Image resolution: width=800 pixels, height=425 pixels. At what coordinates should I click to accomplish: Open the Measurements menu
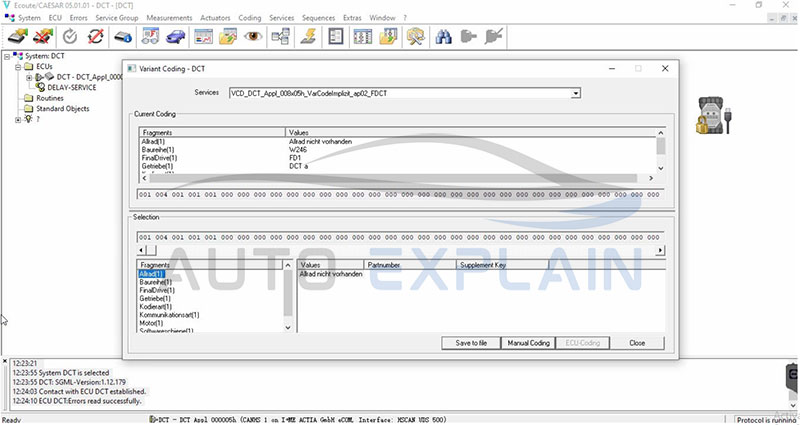[169, 18]
